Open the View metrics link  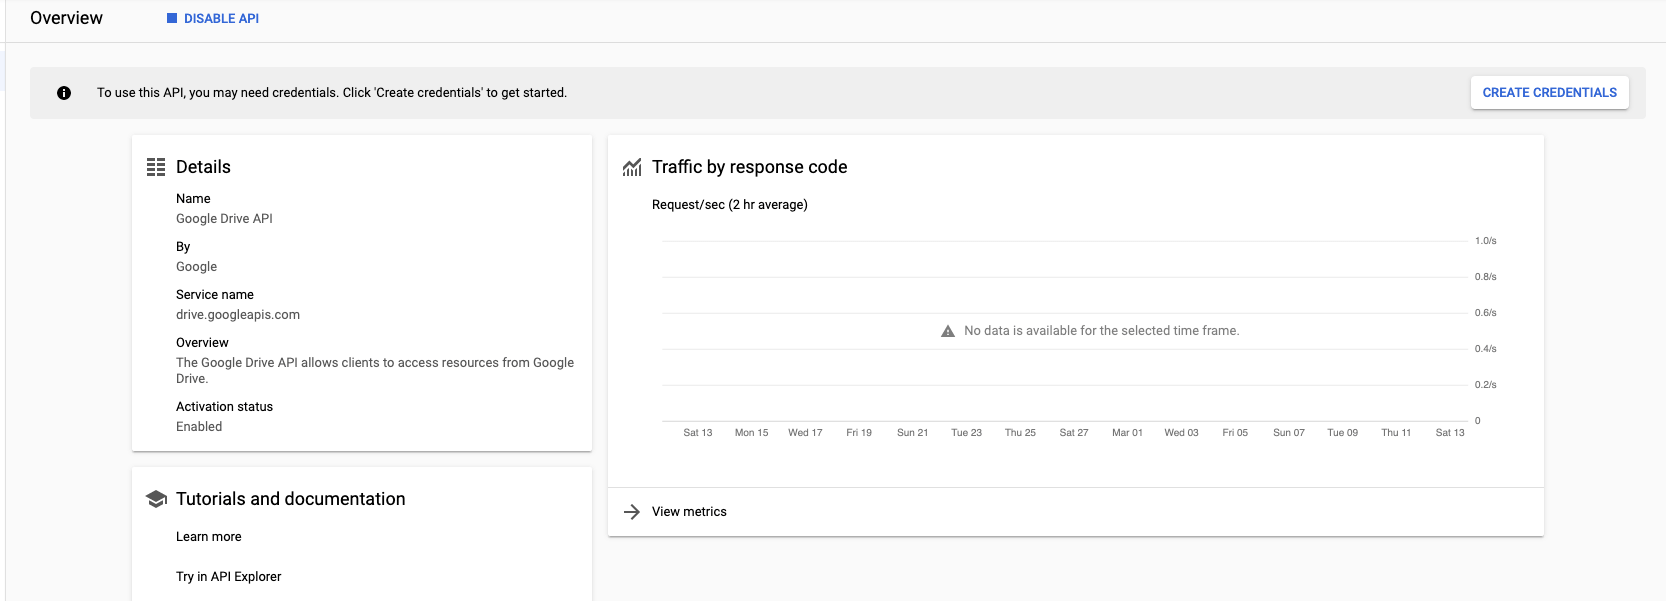689,512
